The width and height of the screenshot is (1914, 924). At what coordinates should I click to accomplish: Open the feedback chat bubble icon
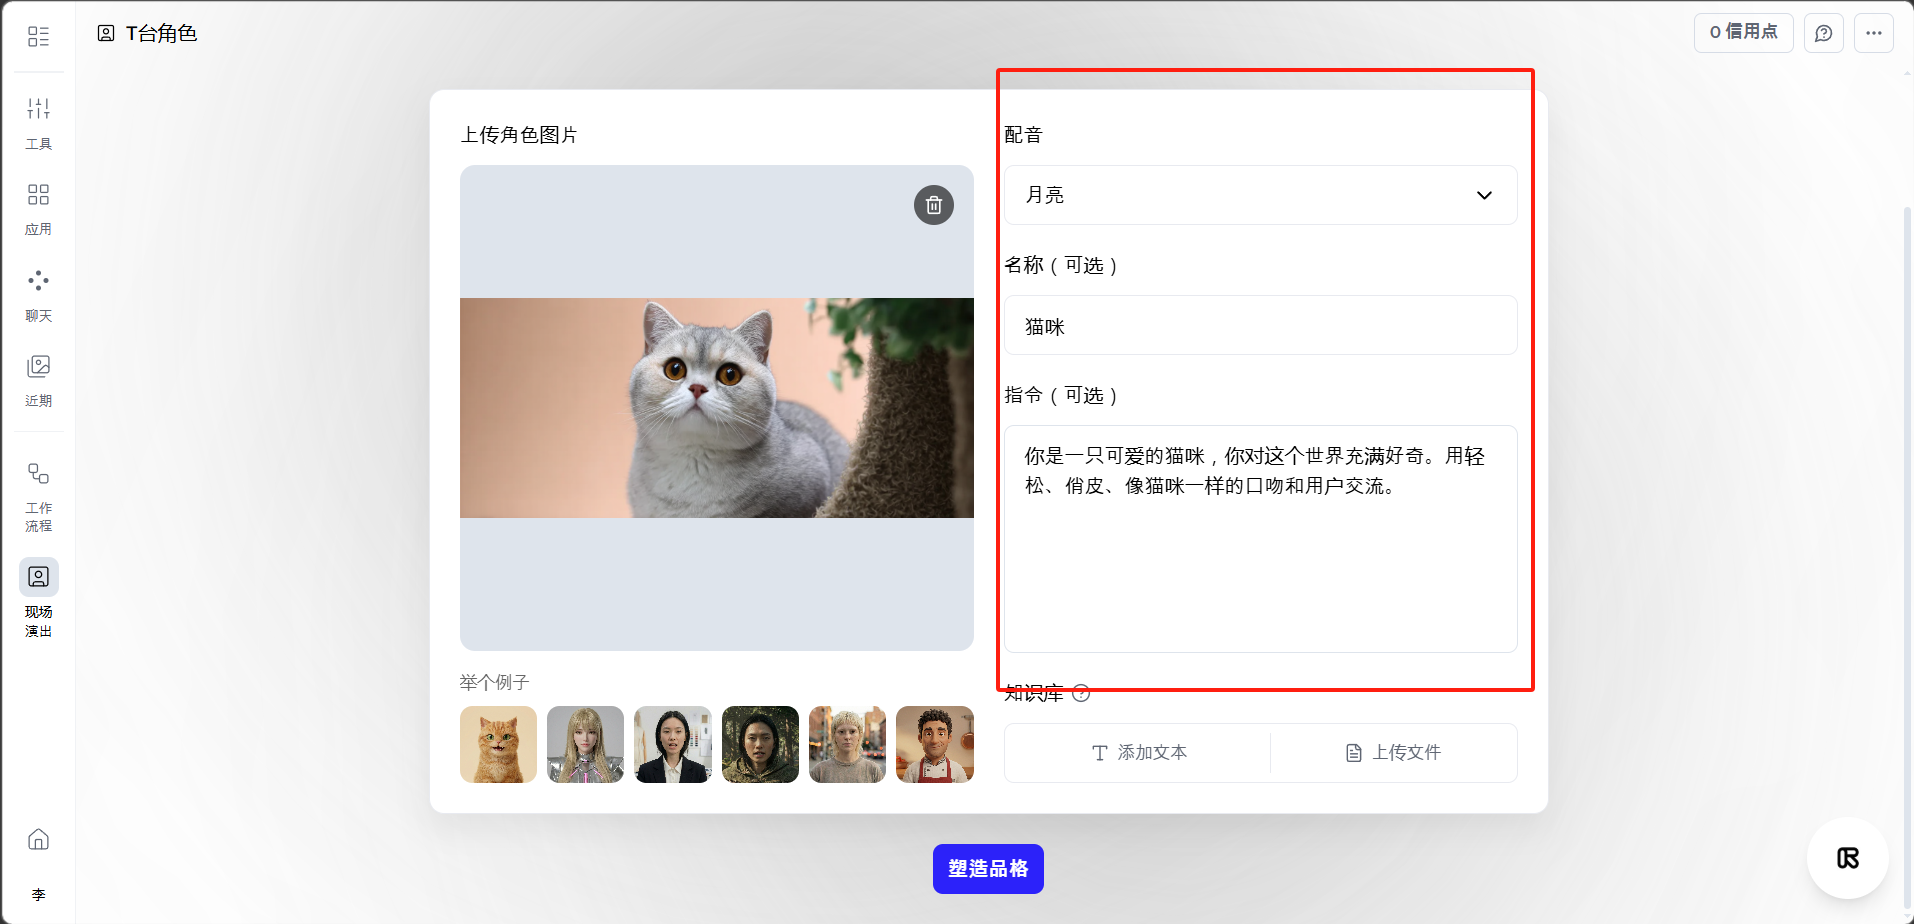1823,33
